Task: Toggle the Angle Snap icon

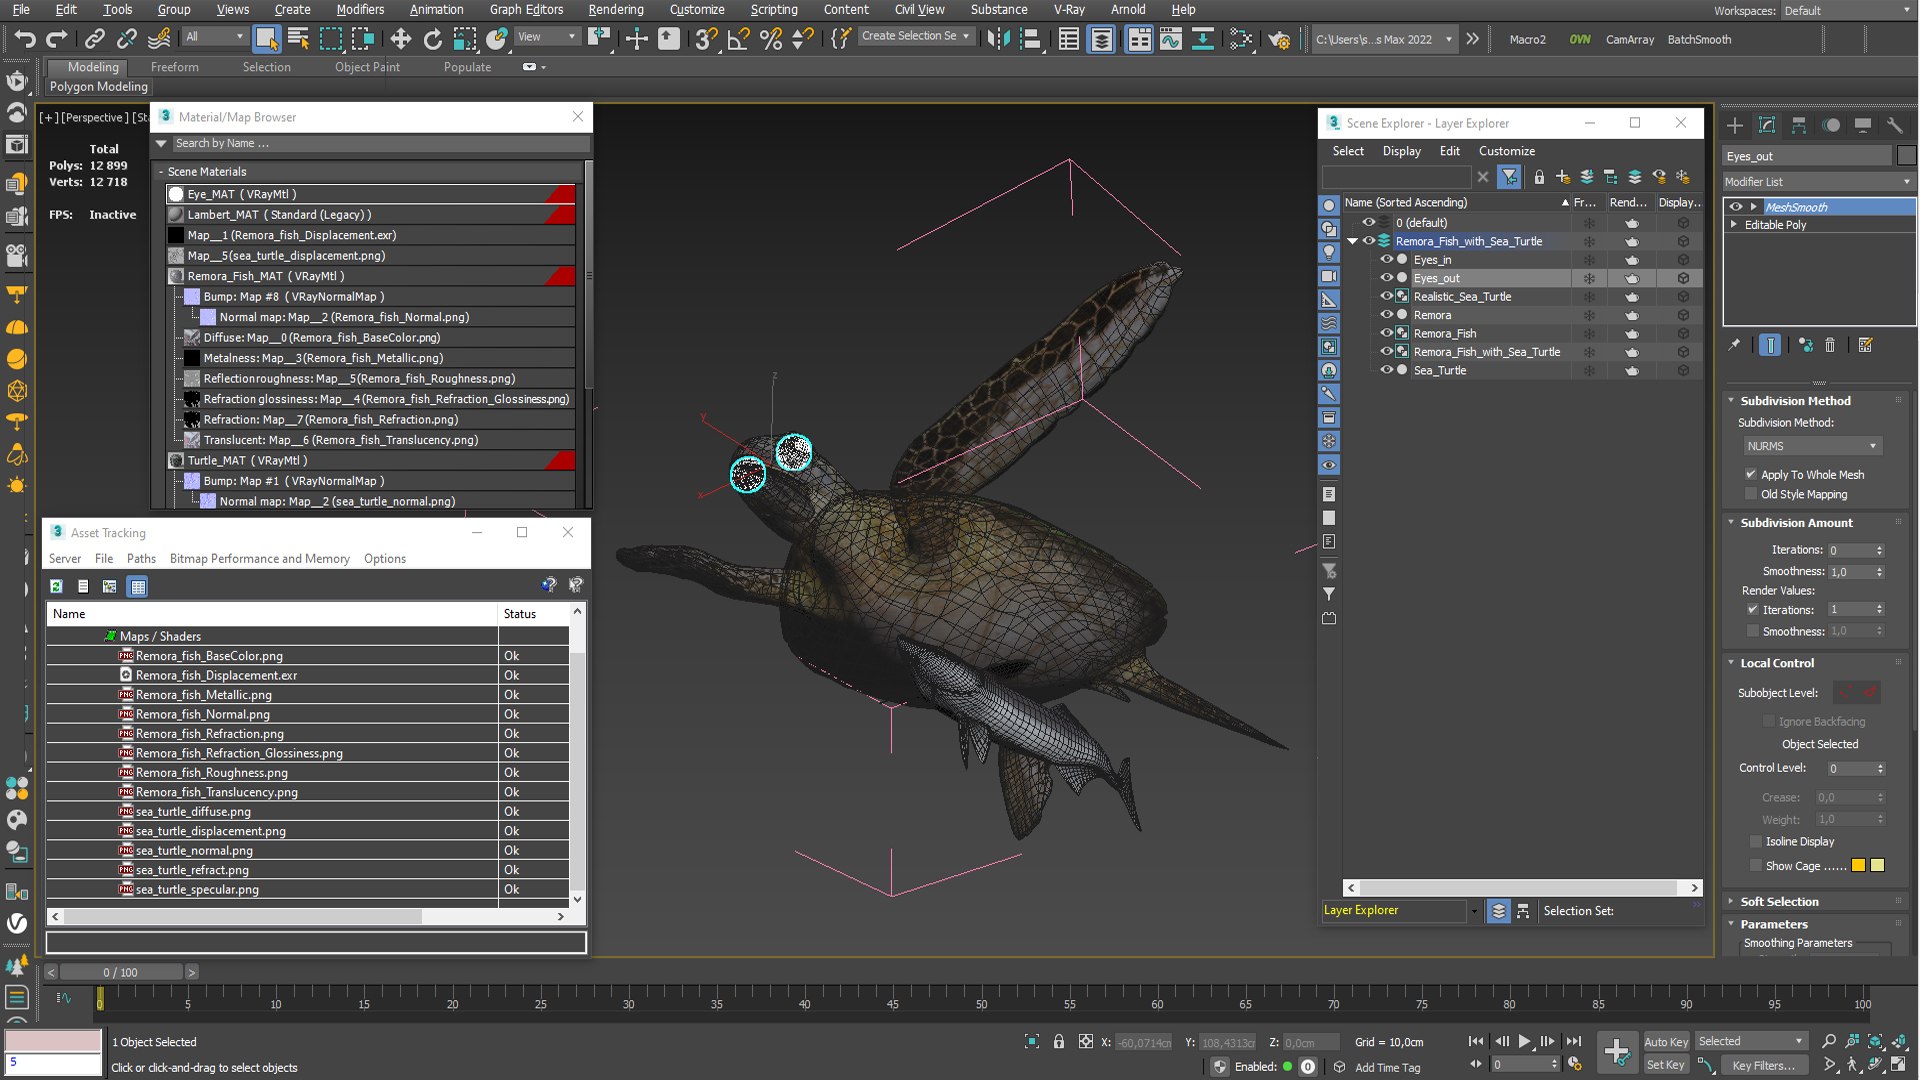Action: click(738, 39)
